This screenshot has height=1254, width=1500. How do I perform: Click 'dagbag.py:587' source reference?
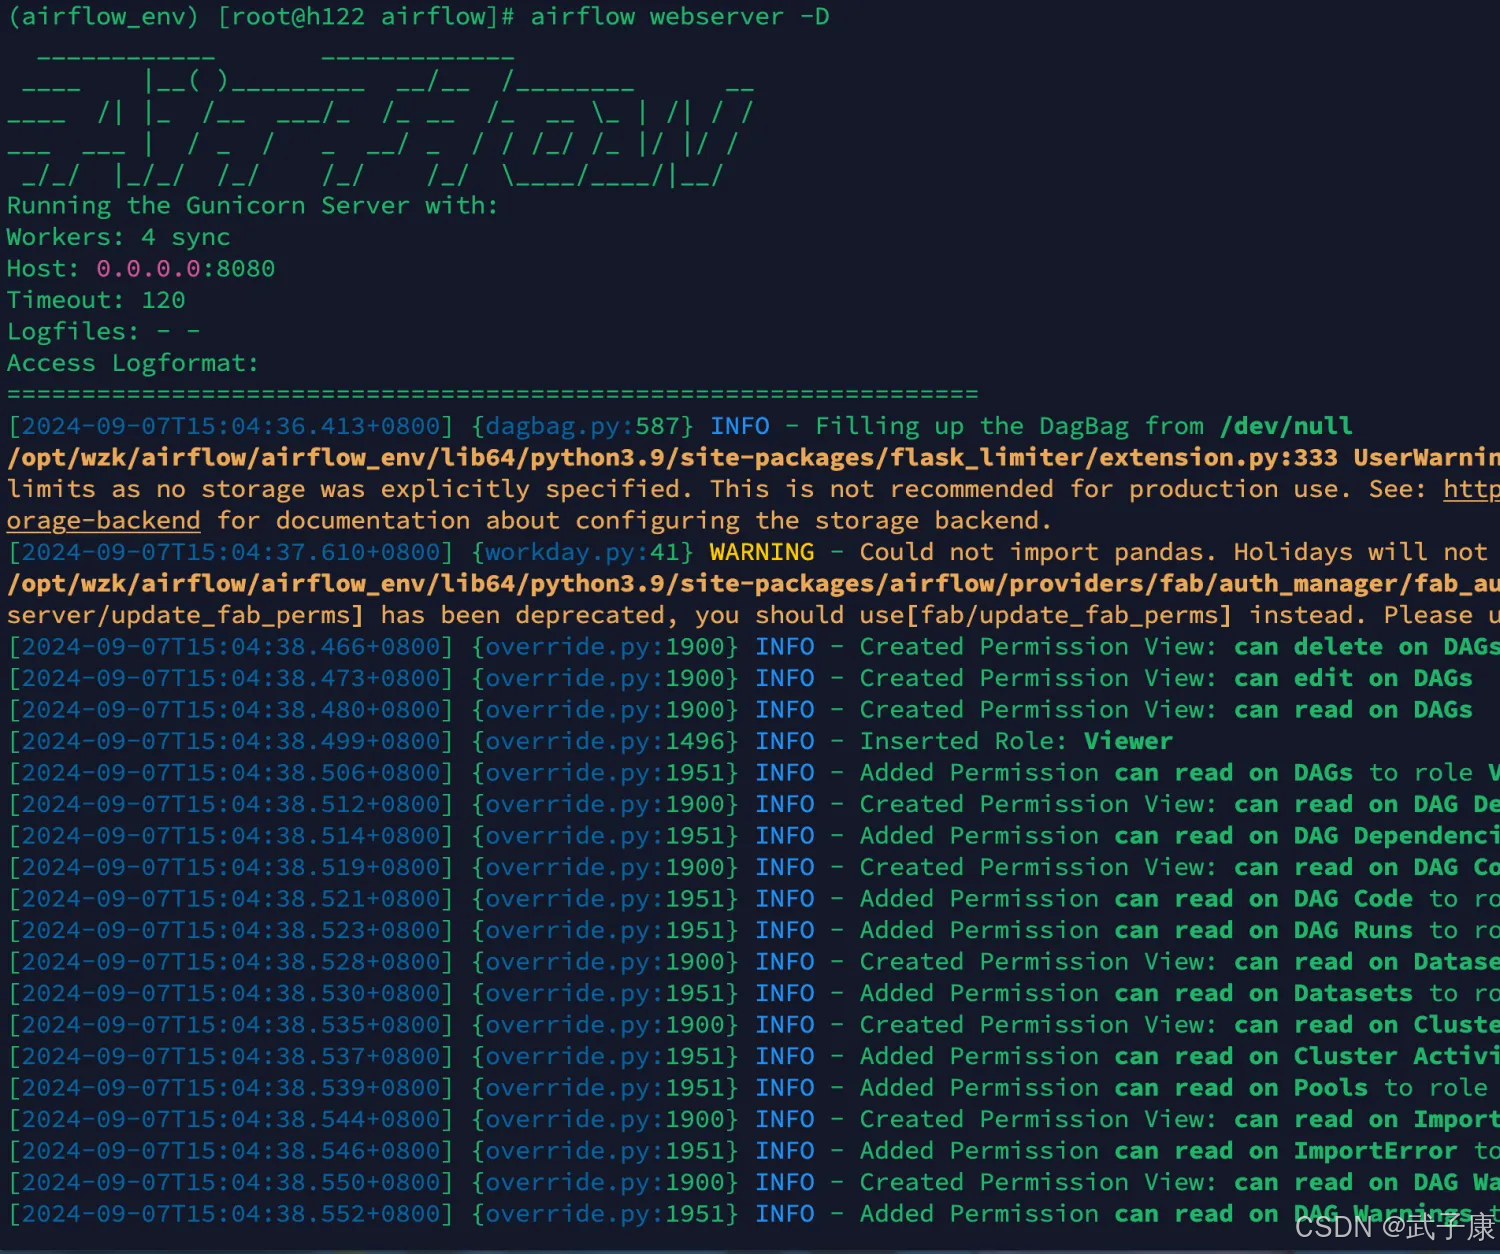click(x=583, y=427)
